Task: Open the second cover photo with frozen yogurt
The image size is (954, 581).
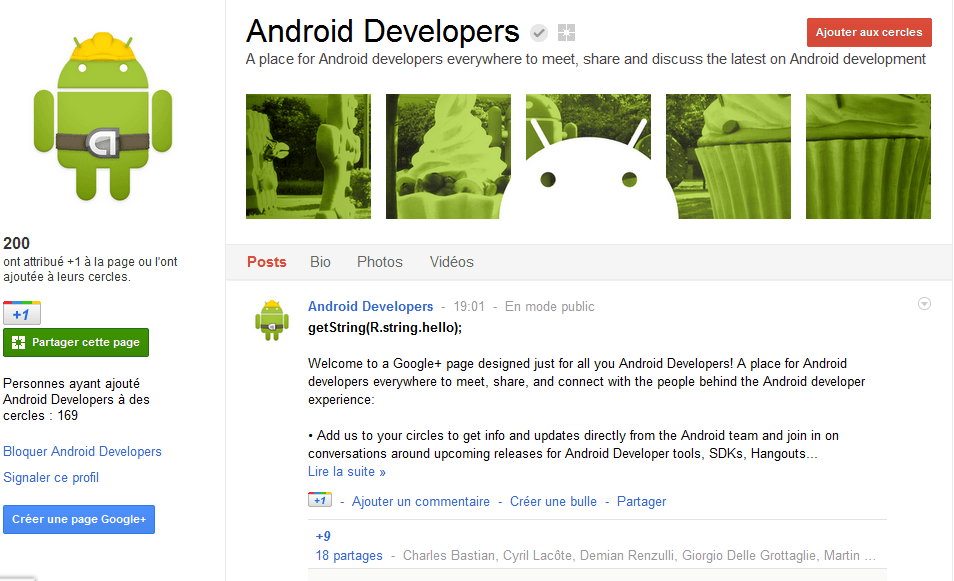Action: point(448,156)
